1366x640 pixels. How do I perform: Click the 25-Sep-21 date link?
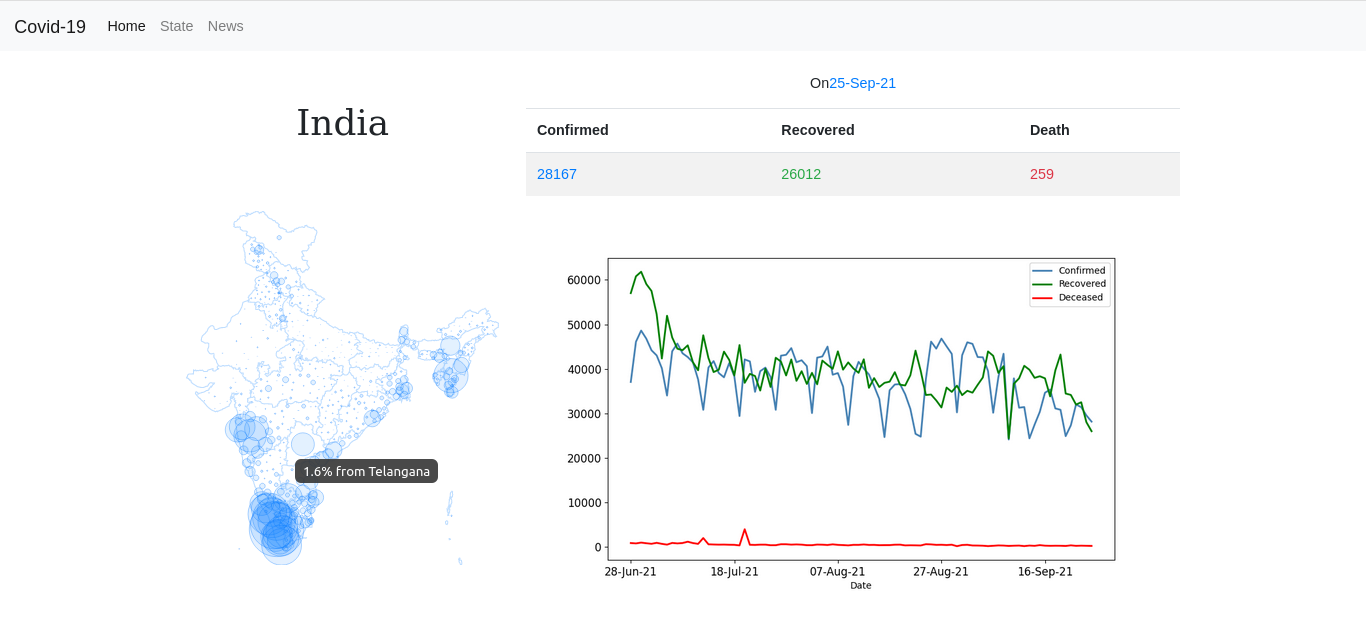click(862, 83)
